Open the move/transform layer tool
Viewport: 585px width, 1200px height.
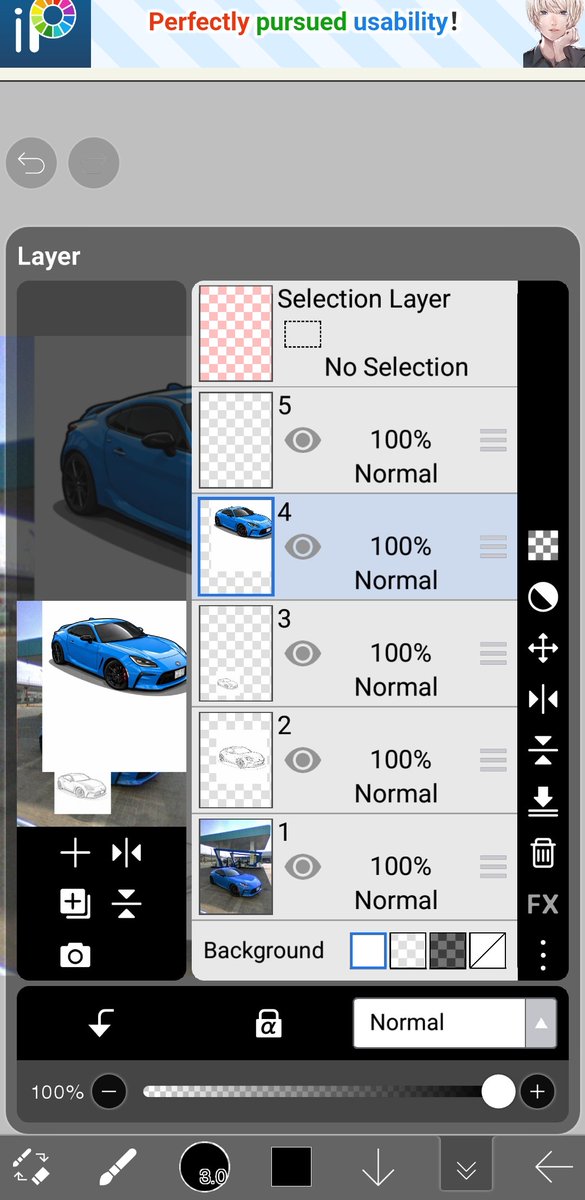click(543, 649)
